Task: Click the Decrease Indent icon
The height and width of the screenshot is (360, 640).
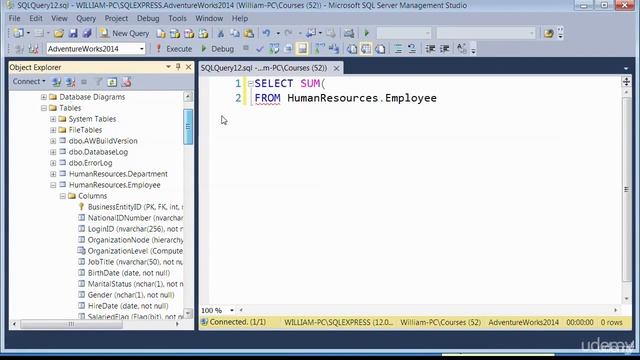Action: click(x=430, y=49)
